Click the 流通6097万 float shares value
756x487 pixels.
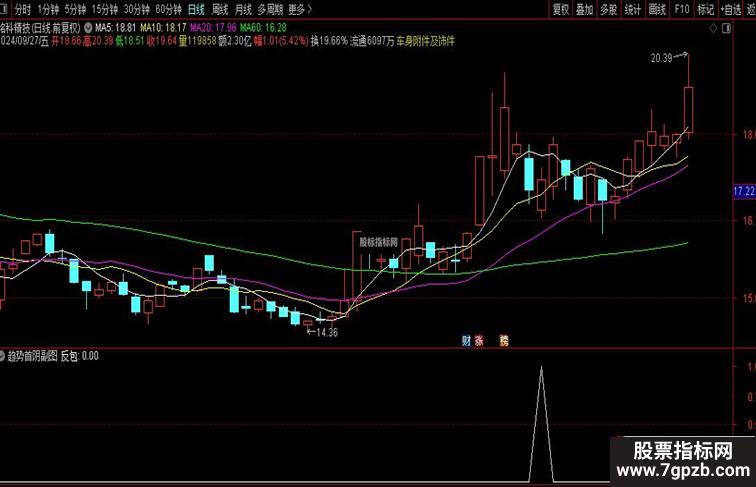[x=372, y=41]
